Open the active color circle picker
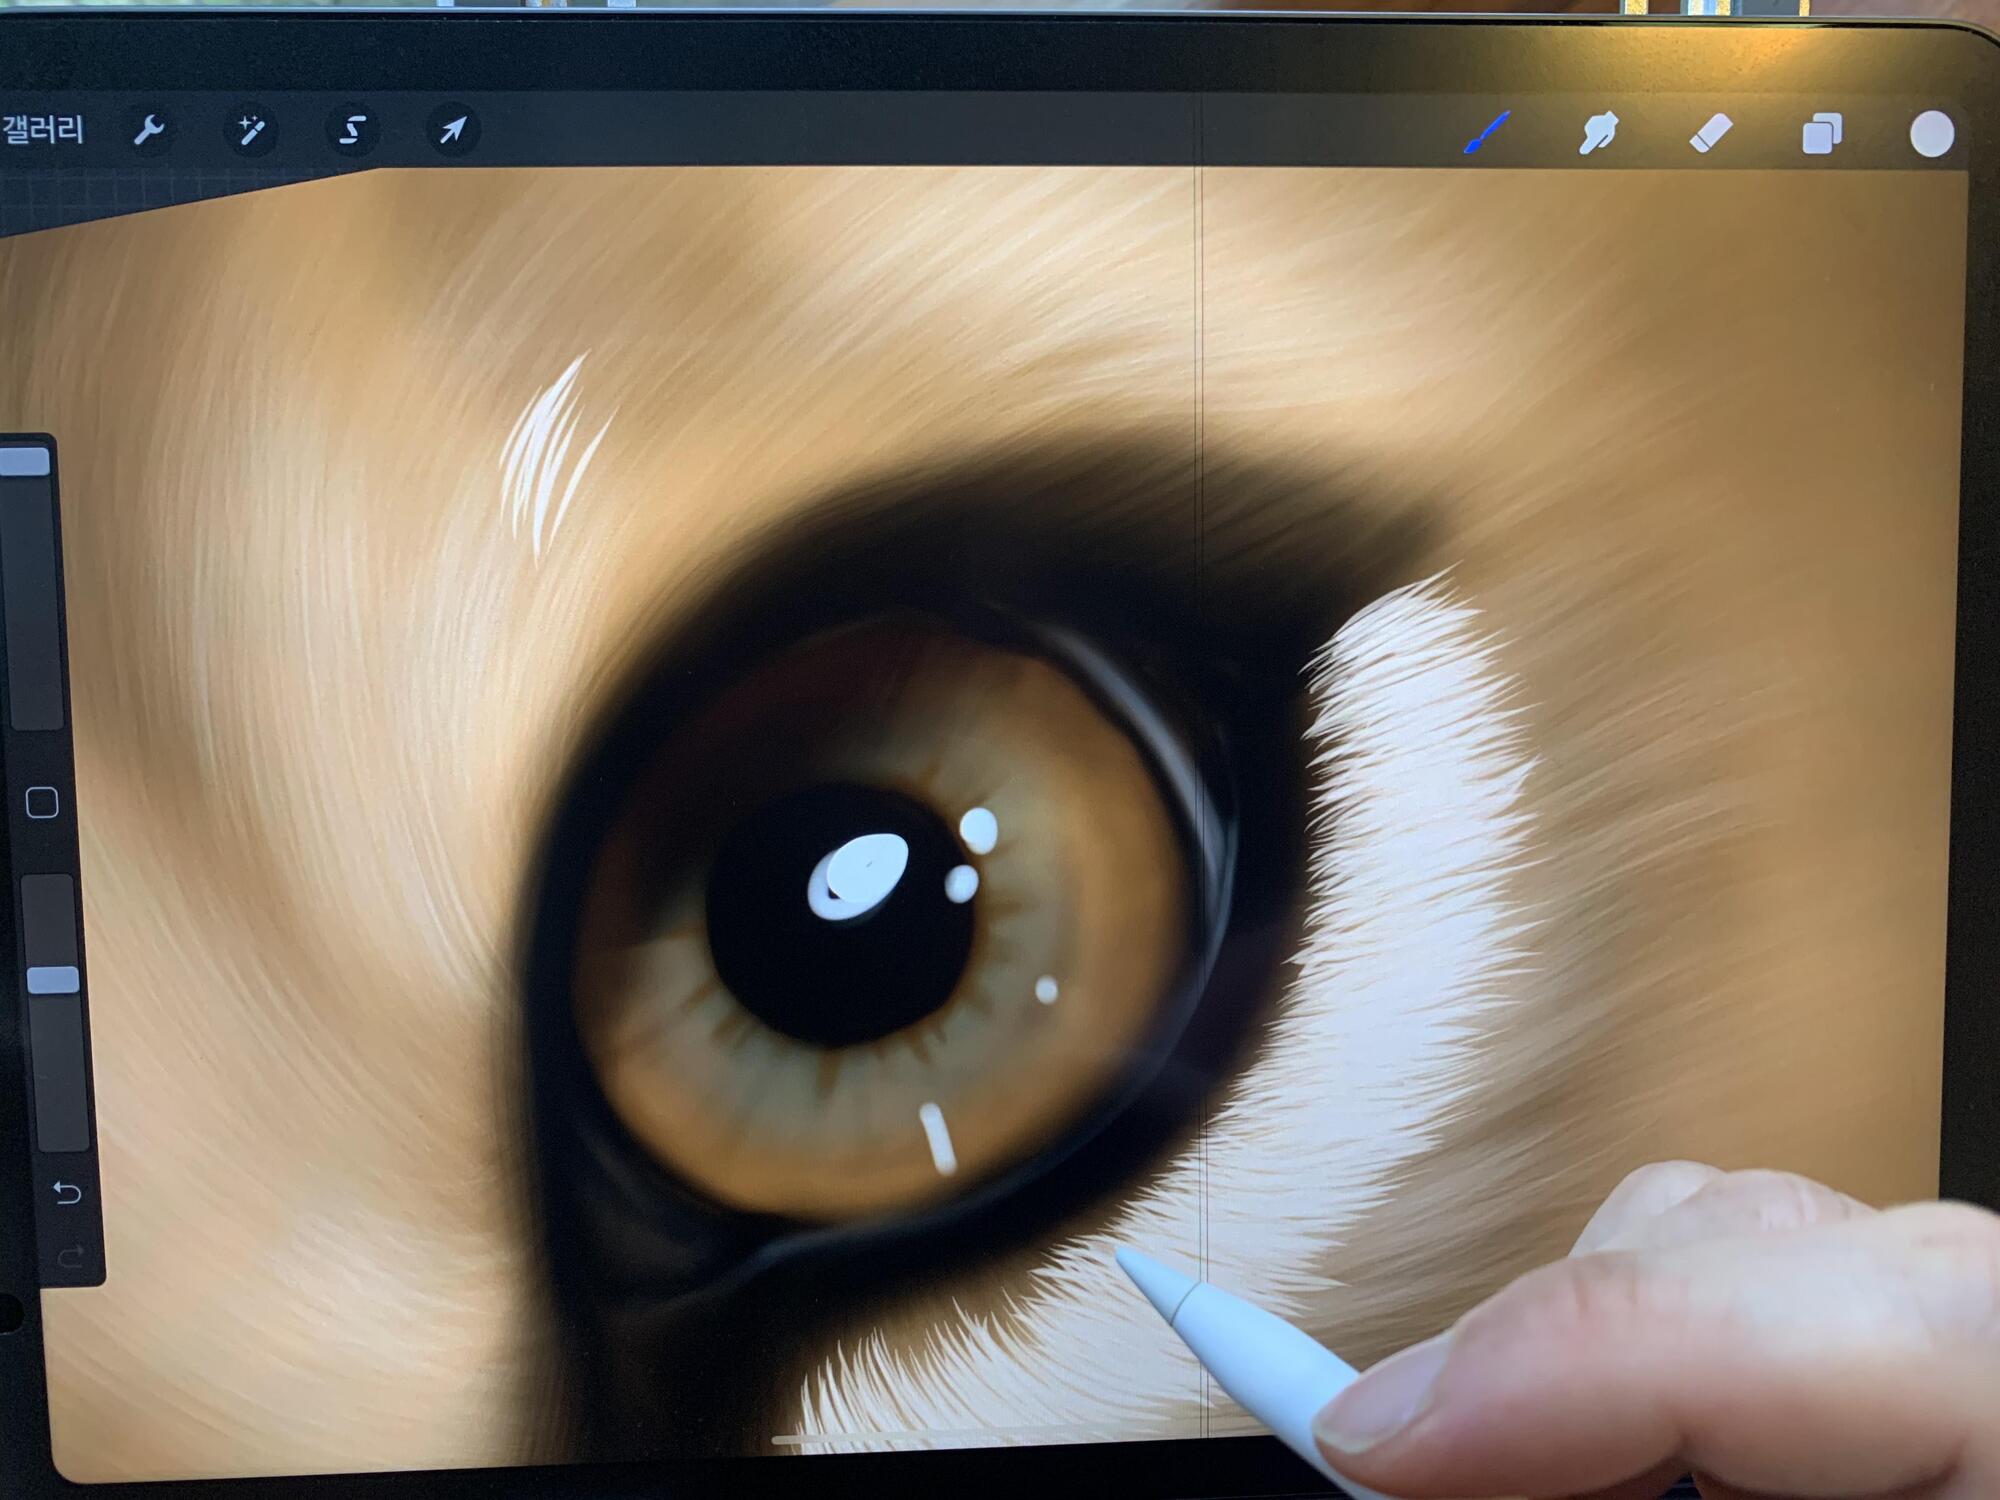2000x1500 pixels. 1931,134
